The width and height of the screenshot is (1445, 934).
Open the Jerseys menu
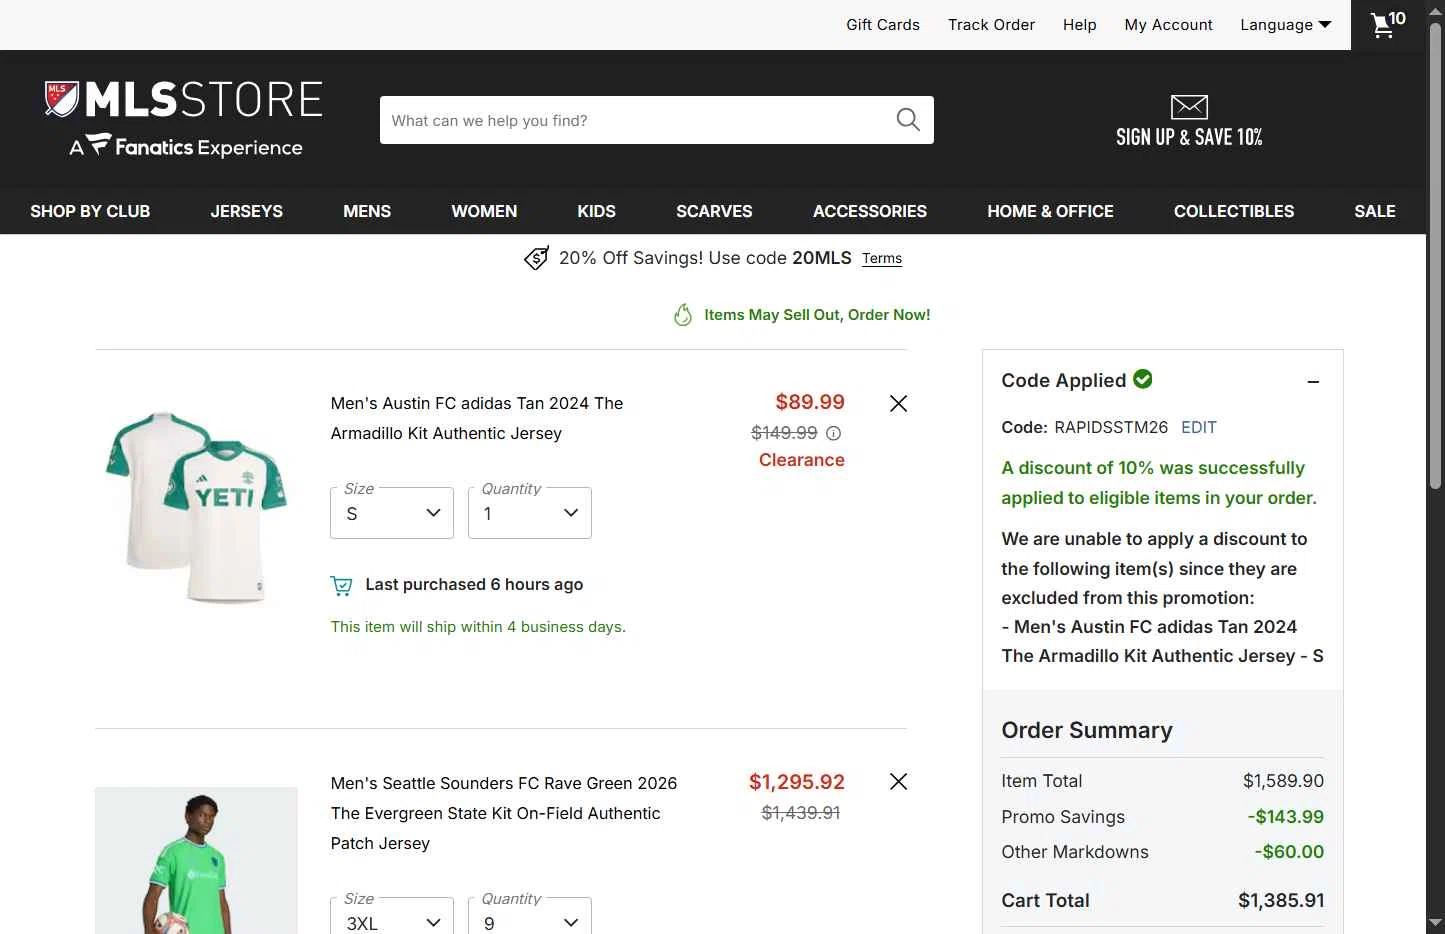tap(247, 211)
